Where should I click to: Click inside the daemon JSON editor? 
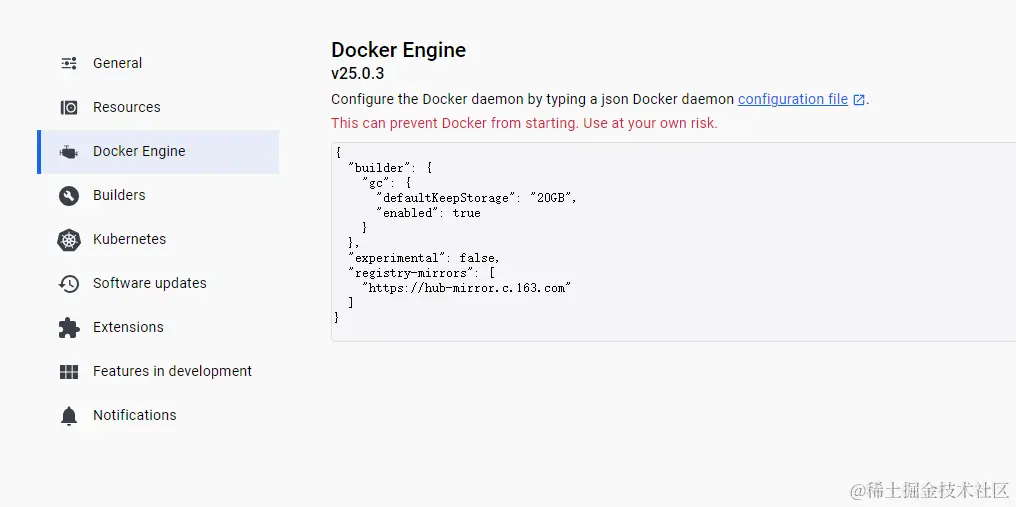tap(673, 242)
